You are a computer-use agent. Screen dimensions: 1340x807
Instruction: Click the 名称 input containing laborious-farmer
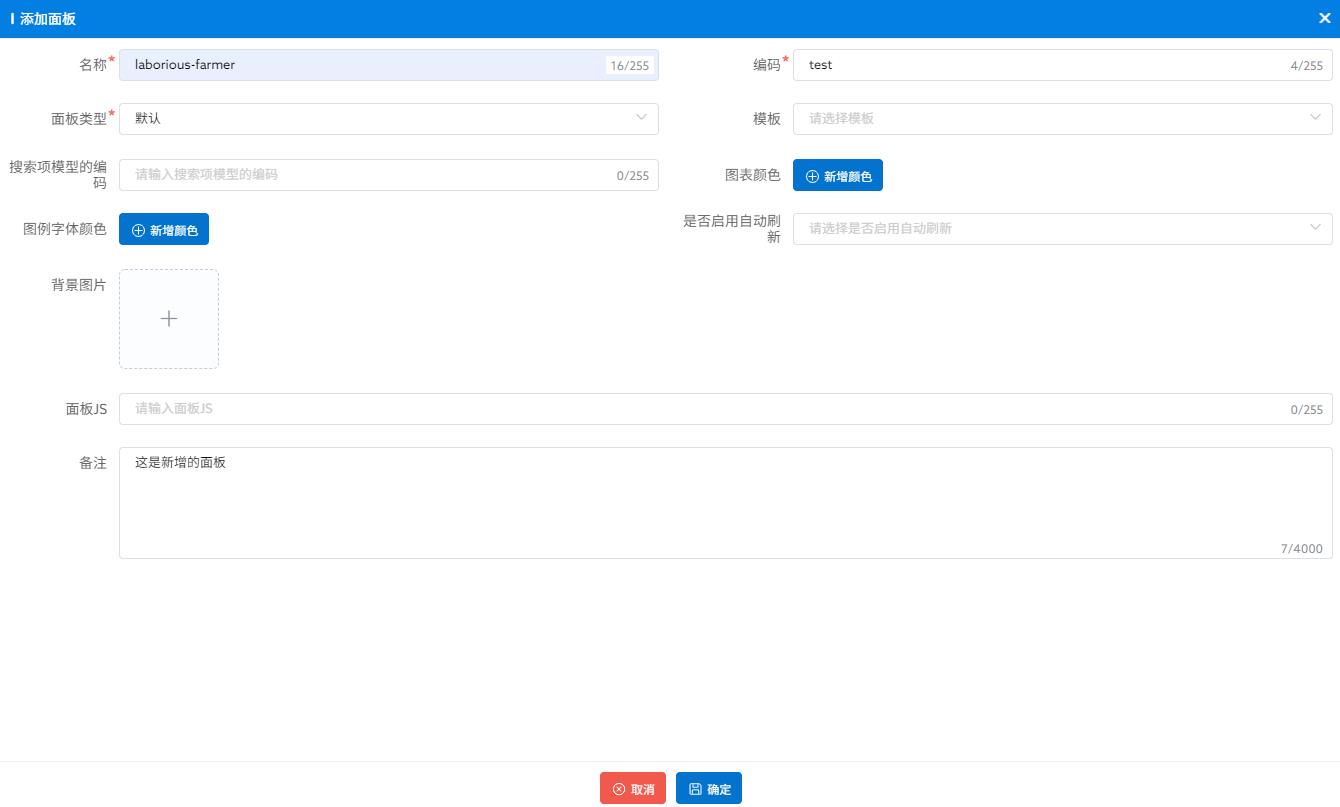pos(388,65)
